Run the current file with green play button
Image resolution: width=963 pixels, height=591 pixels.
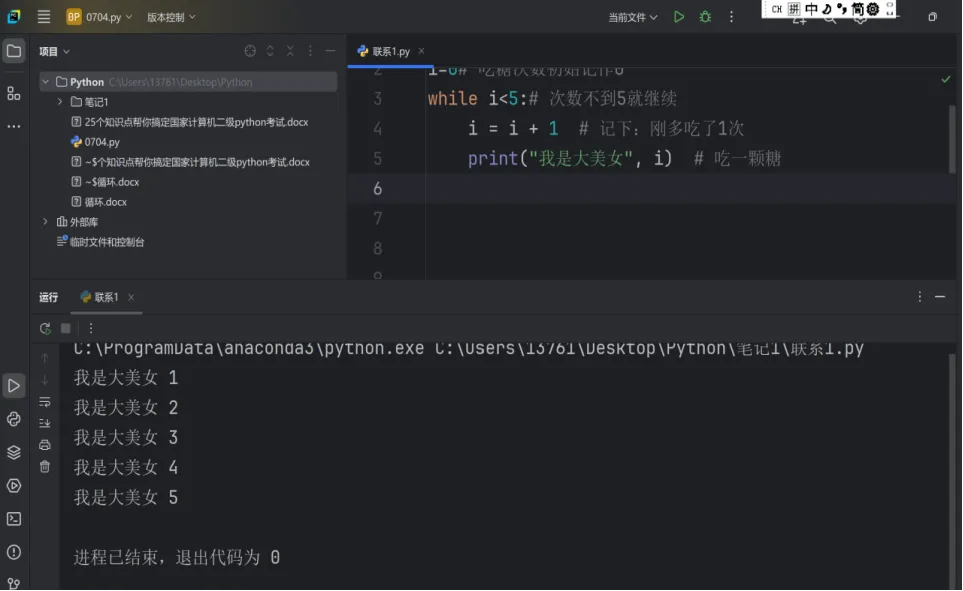679,17
